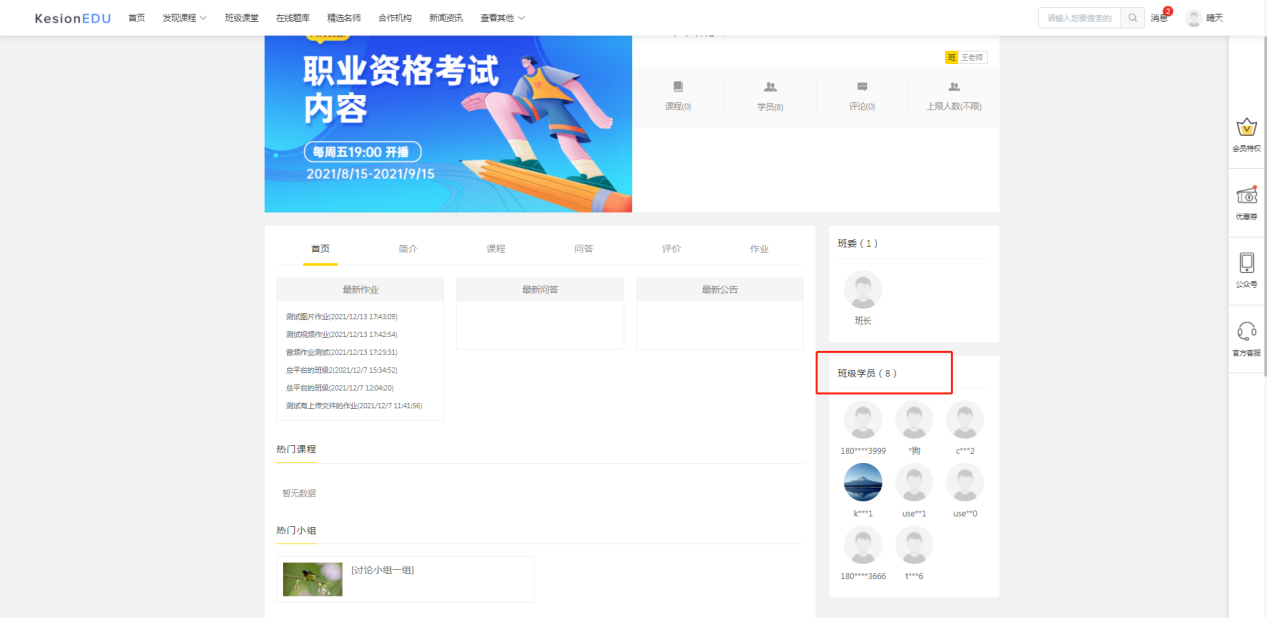
Task: Open student use**0 avatar
Action: click(965, 483)
